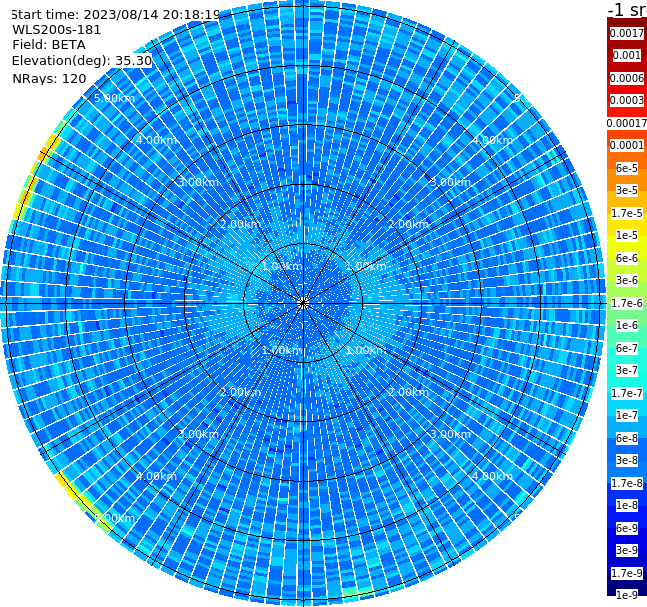Select the '1e-8' colorbar tick label
Image resolution: width=647 pixels, height=607 pixels.
pyautogui.click(x=627, y=505)
